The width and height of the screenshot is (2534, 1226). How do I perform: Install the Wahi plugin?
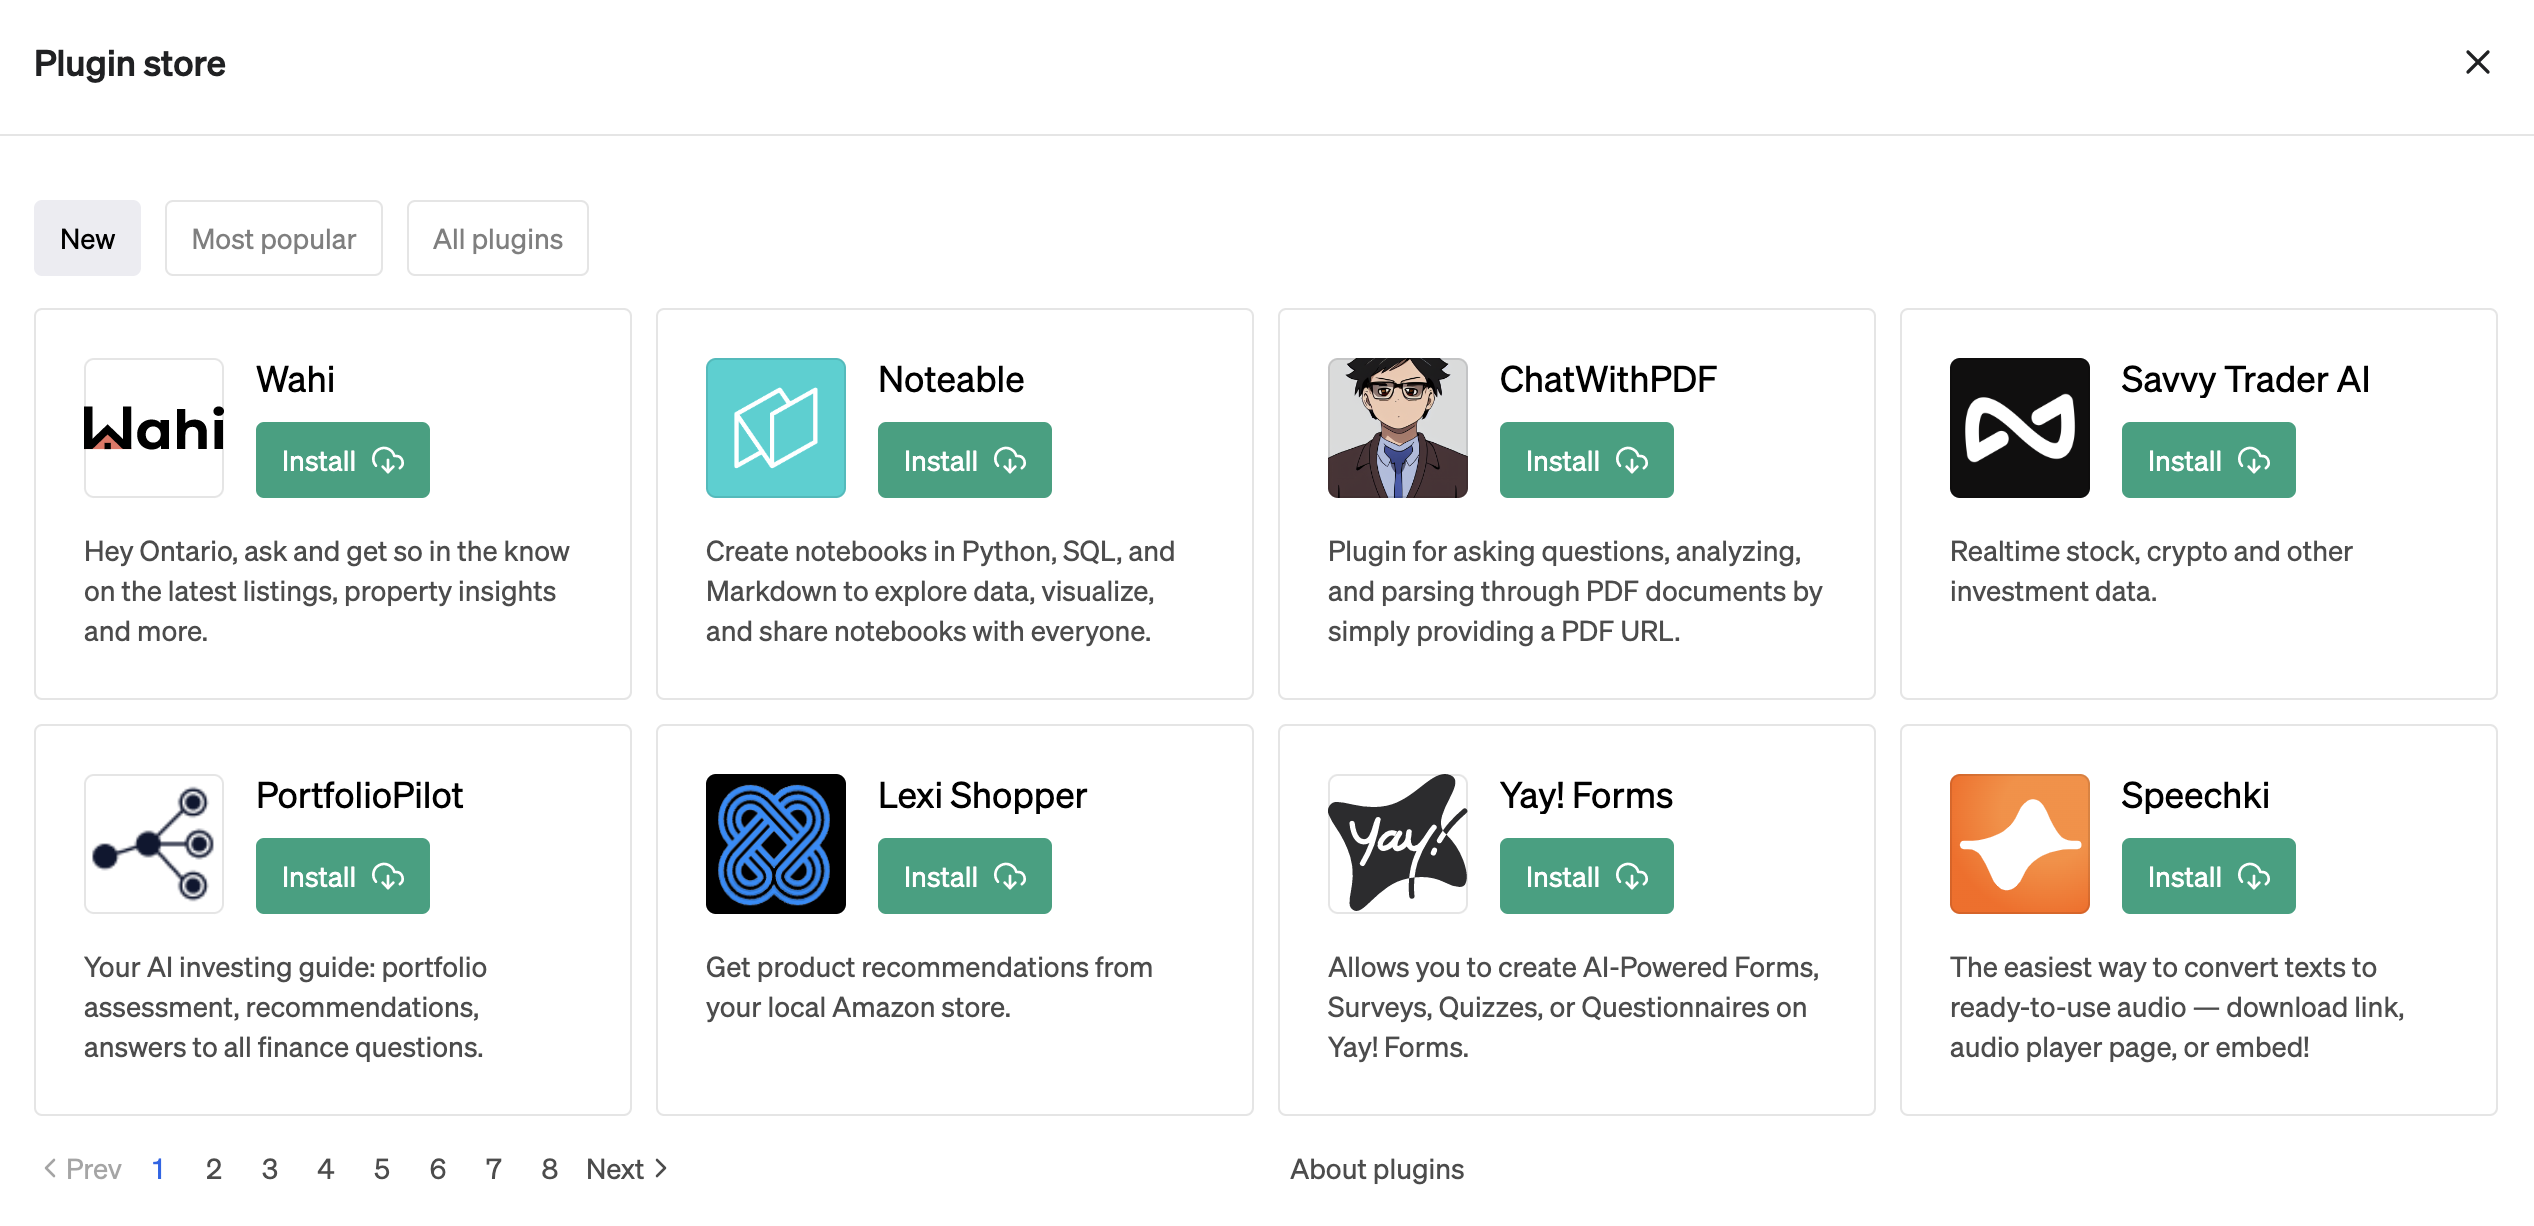(x=343, y=461)
